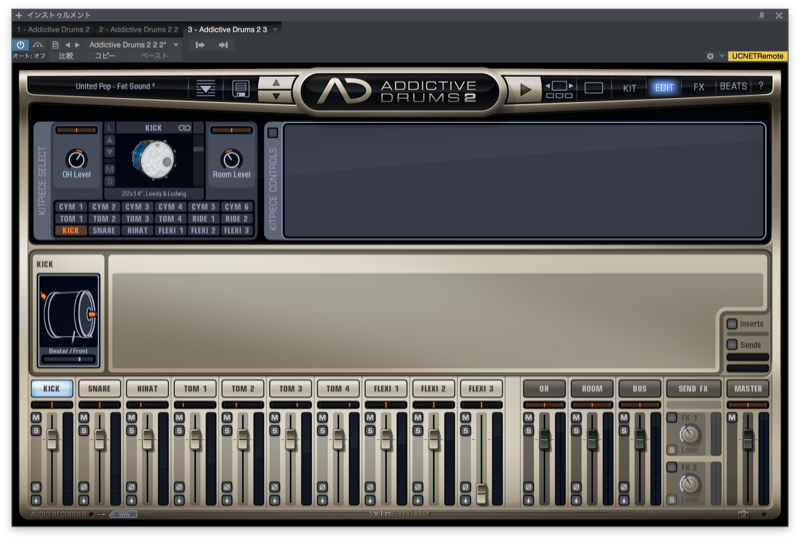
Task: Solo the HIHAT channel strip
Action: [132, 430]
